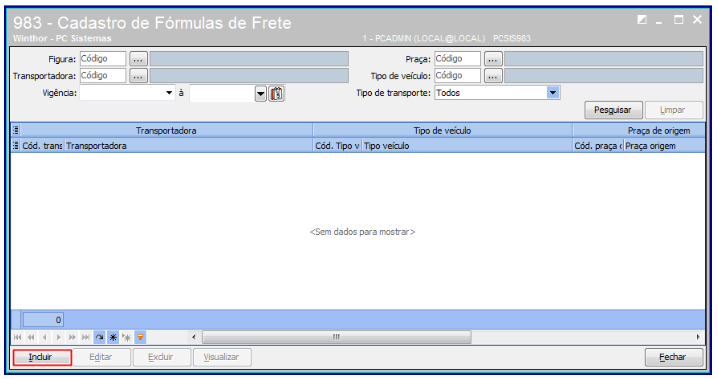The width and height of the screenshot is (718, 379).
Task: Sort by Cód. praça column header
Action: [x=598, y=146]
